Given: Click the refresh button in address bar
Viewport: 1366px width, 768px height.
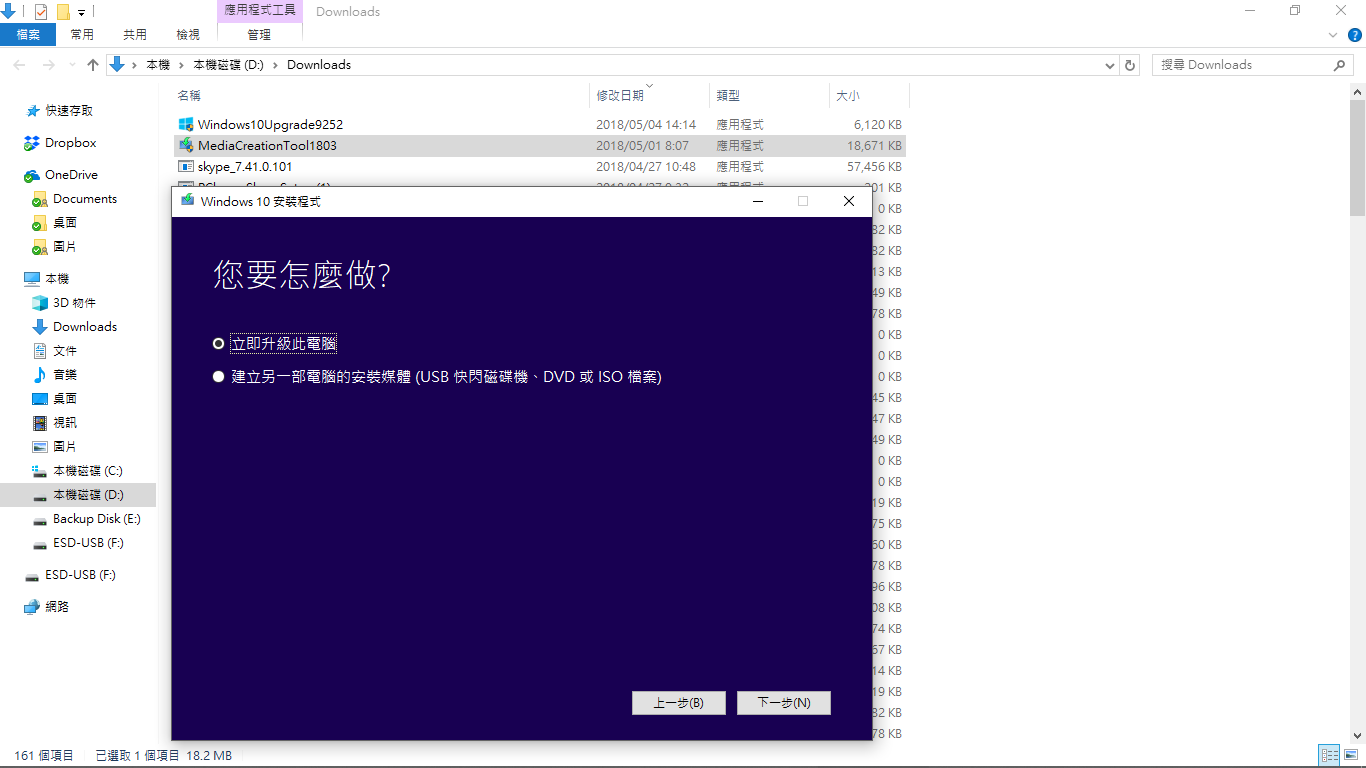Looking at the screenshot, I should point(1131,65).
